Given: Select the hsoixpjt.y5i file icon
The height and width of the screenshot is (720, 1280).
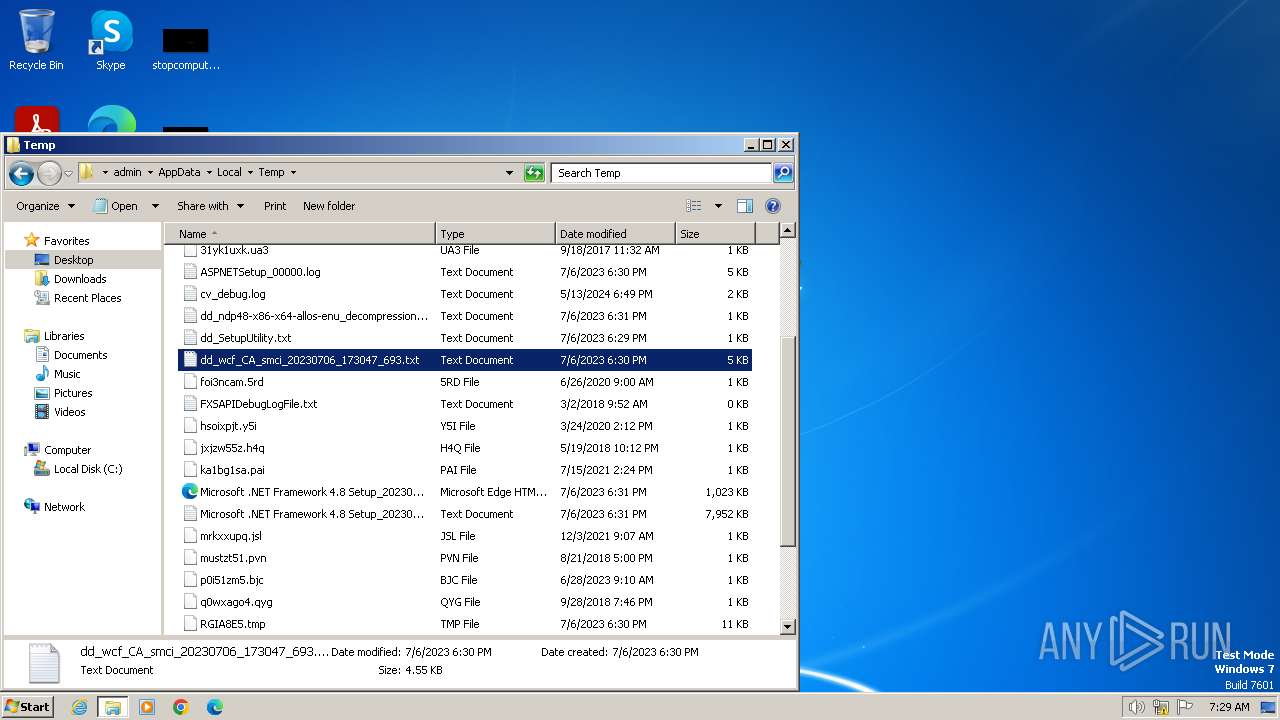Looking at the screenshot, I should (191, 426).
